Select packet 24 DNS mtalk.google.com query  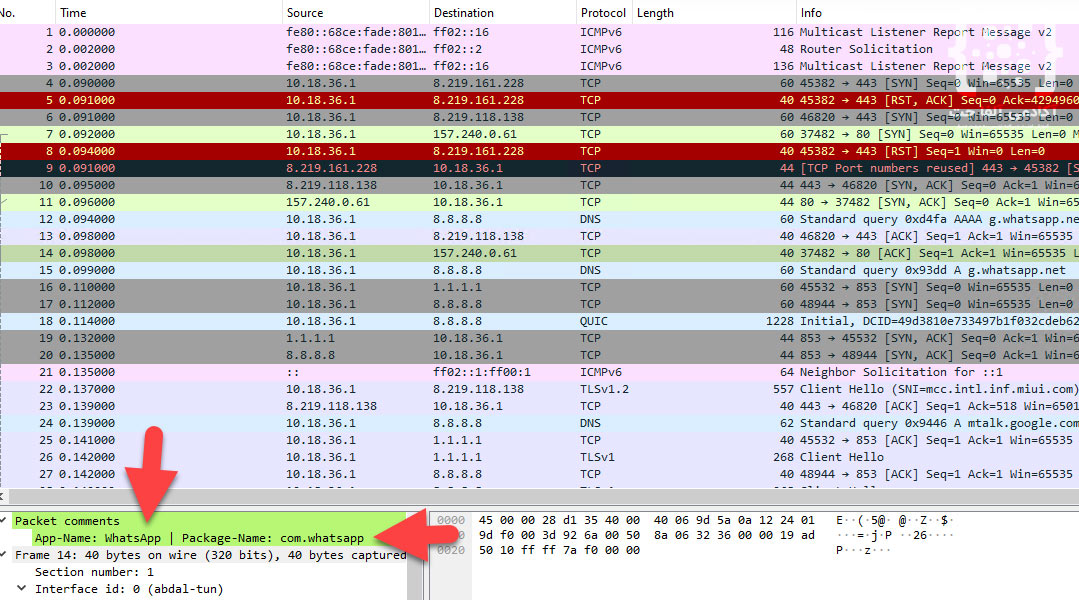(540, 423)
